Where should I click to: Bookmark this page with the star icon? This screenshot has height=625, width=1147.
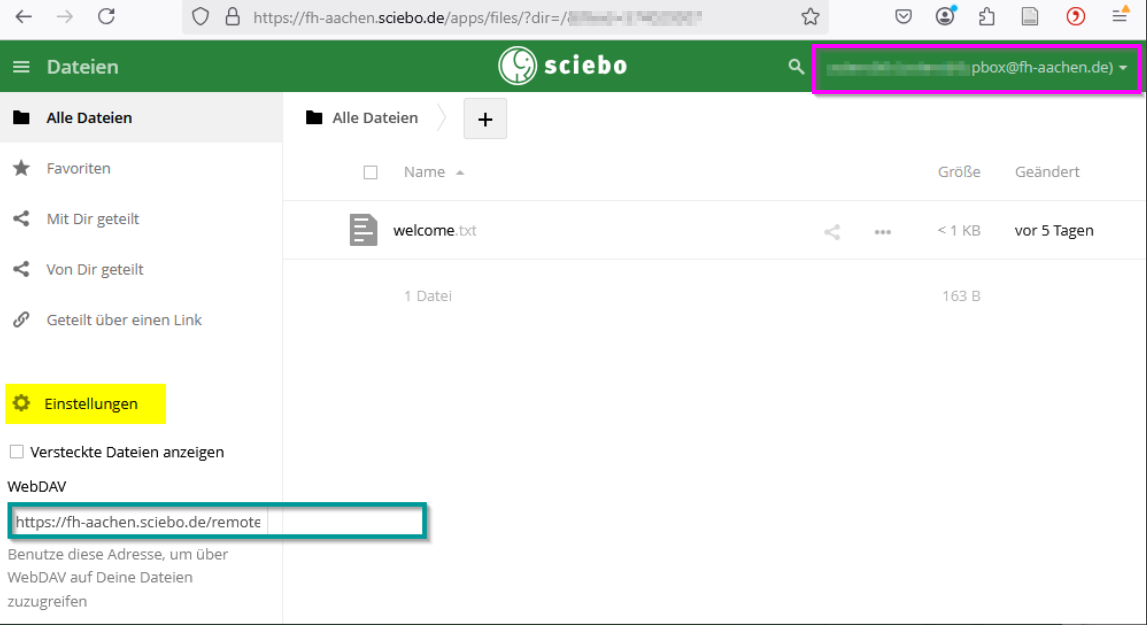coord(810,16)
